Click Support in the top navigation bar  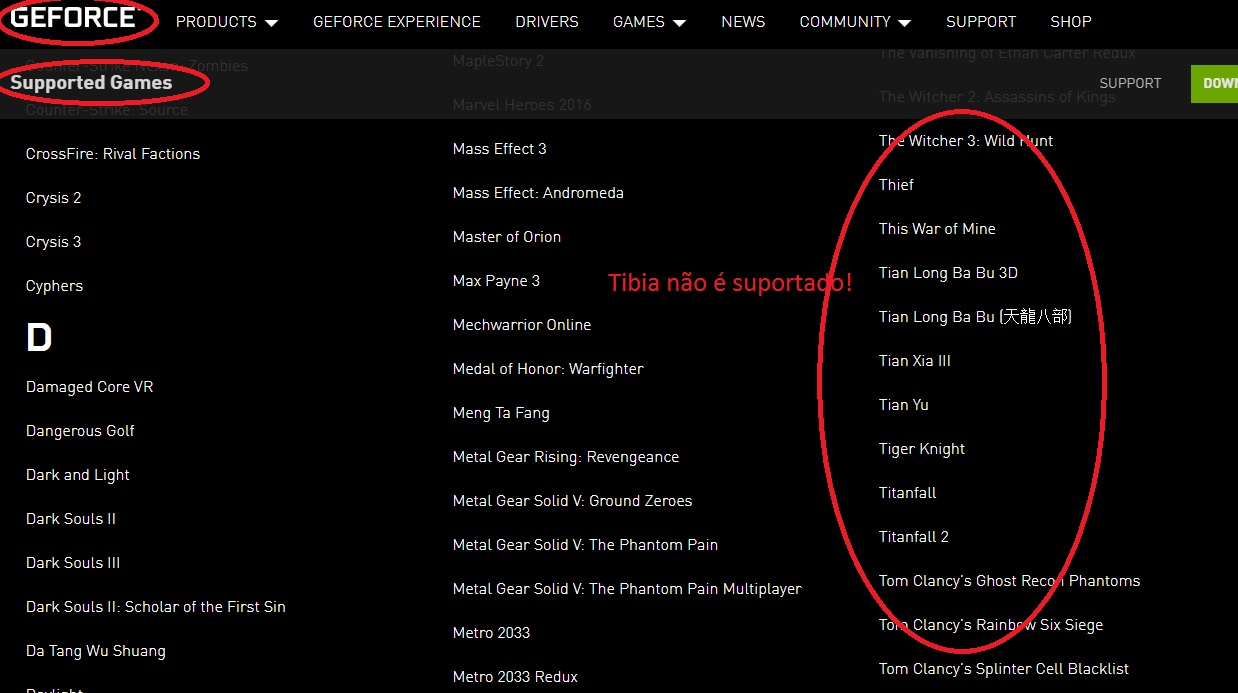(980, 22)
